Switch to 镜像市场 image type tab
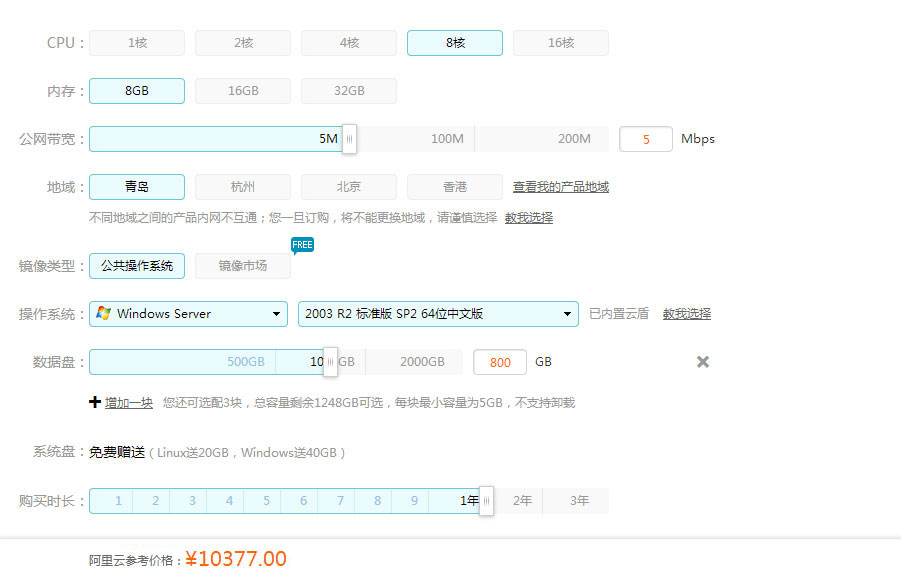The width and height of the screenshot is (901, 585). [242, 266]
